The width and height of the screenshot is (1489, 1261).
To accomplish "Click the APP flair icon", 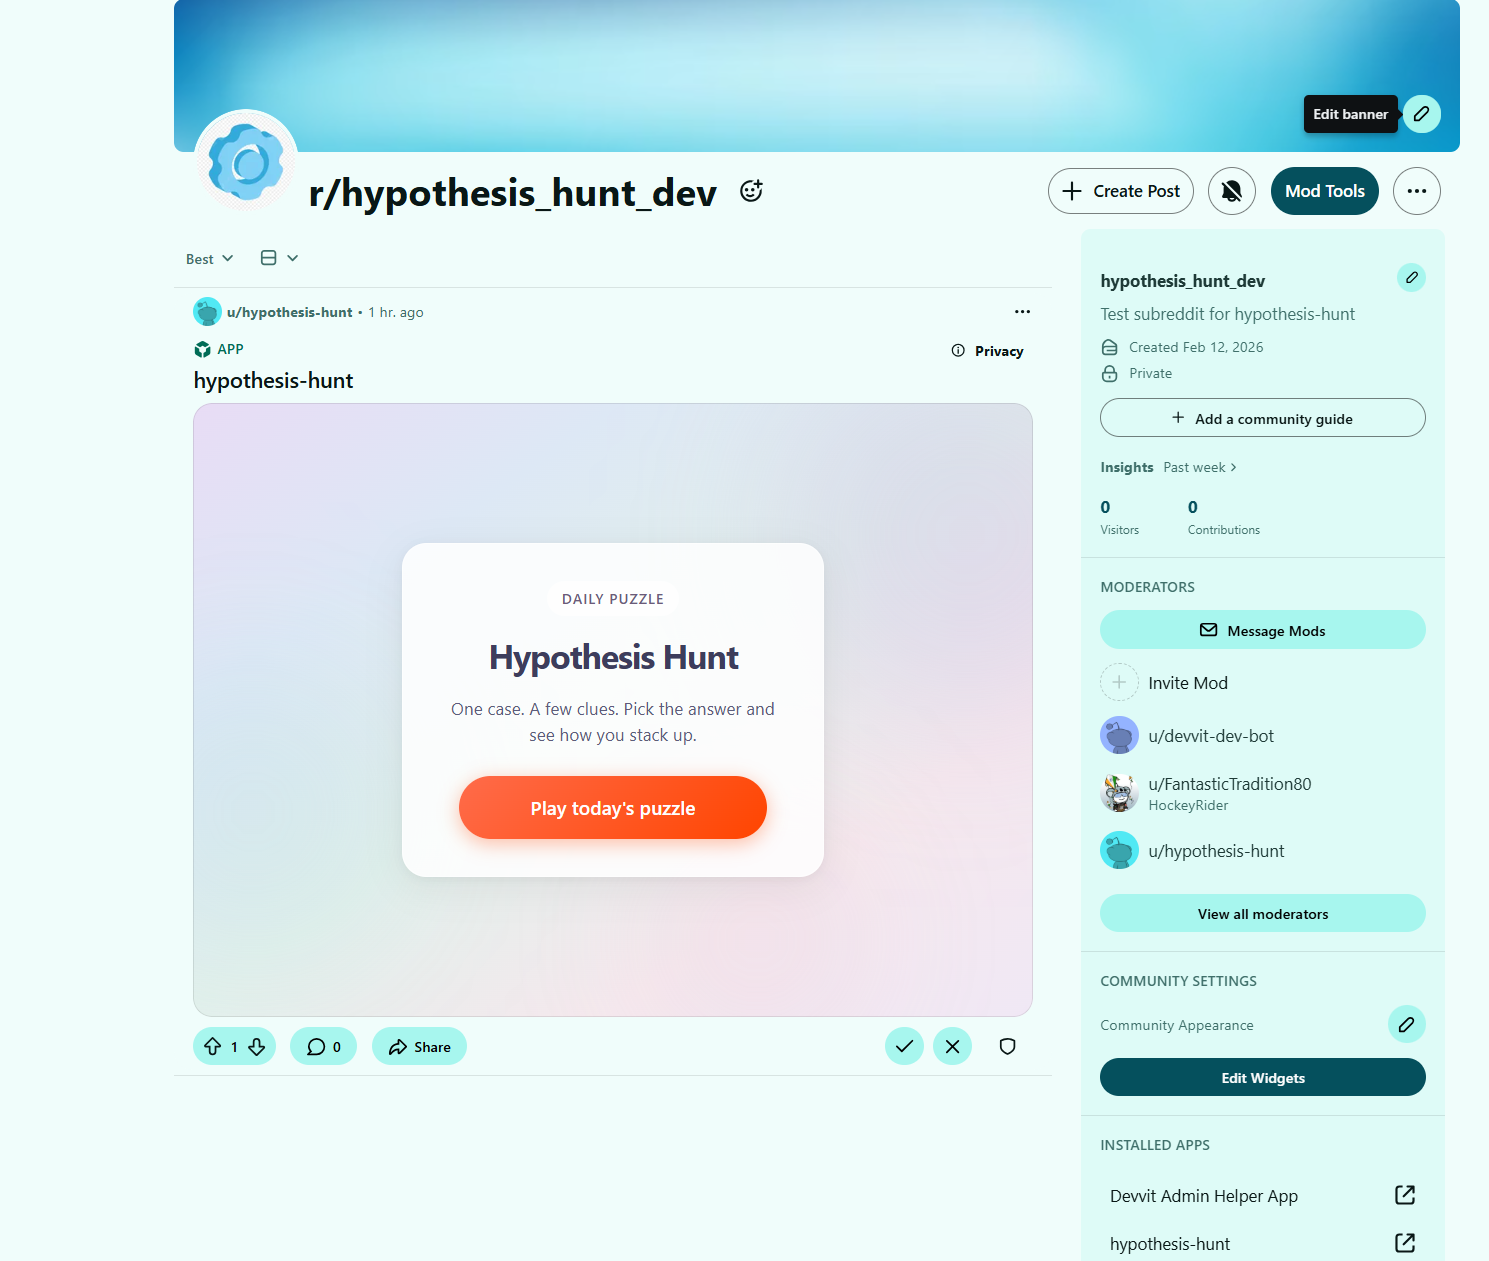I will click(x=203, y=349).
